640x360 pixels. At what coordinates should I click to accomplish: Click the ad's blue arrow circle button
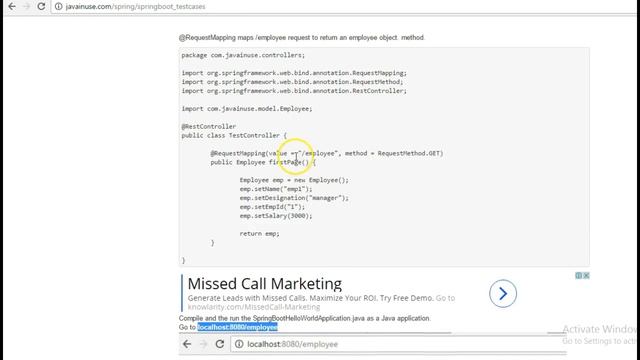click(x=503, y=293)
